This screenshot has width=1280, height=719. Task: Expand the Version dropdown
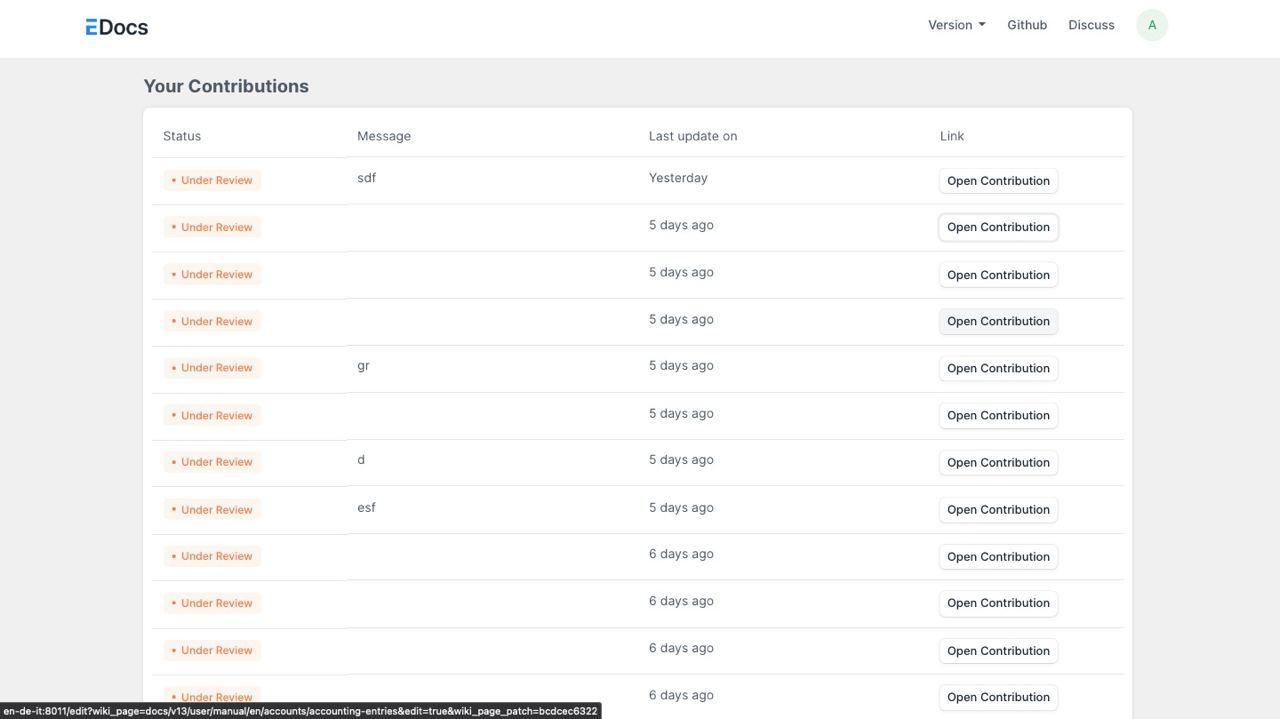tap(956, 25)
